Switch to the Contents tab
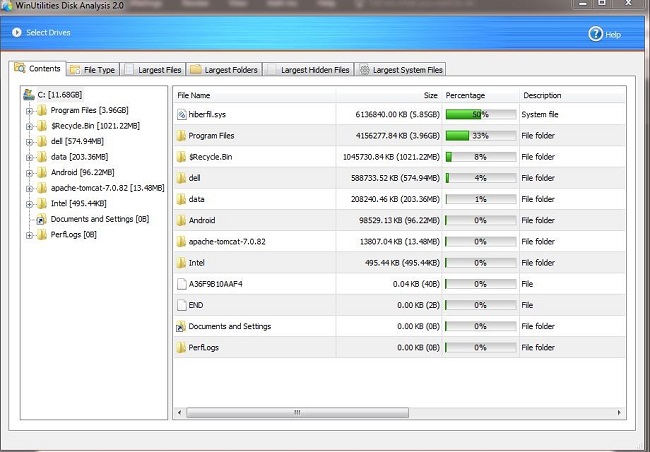Image resolution: width=650 pixels, height=452 pixels. coord(37,68)
